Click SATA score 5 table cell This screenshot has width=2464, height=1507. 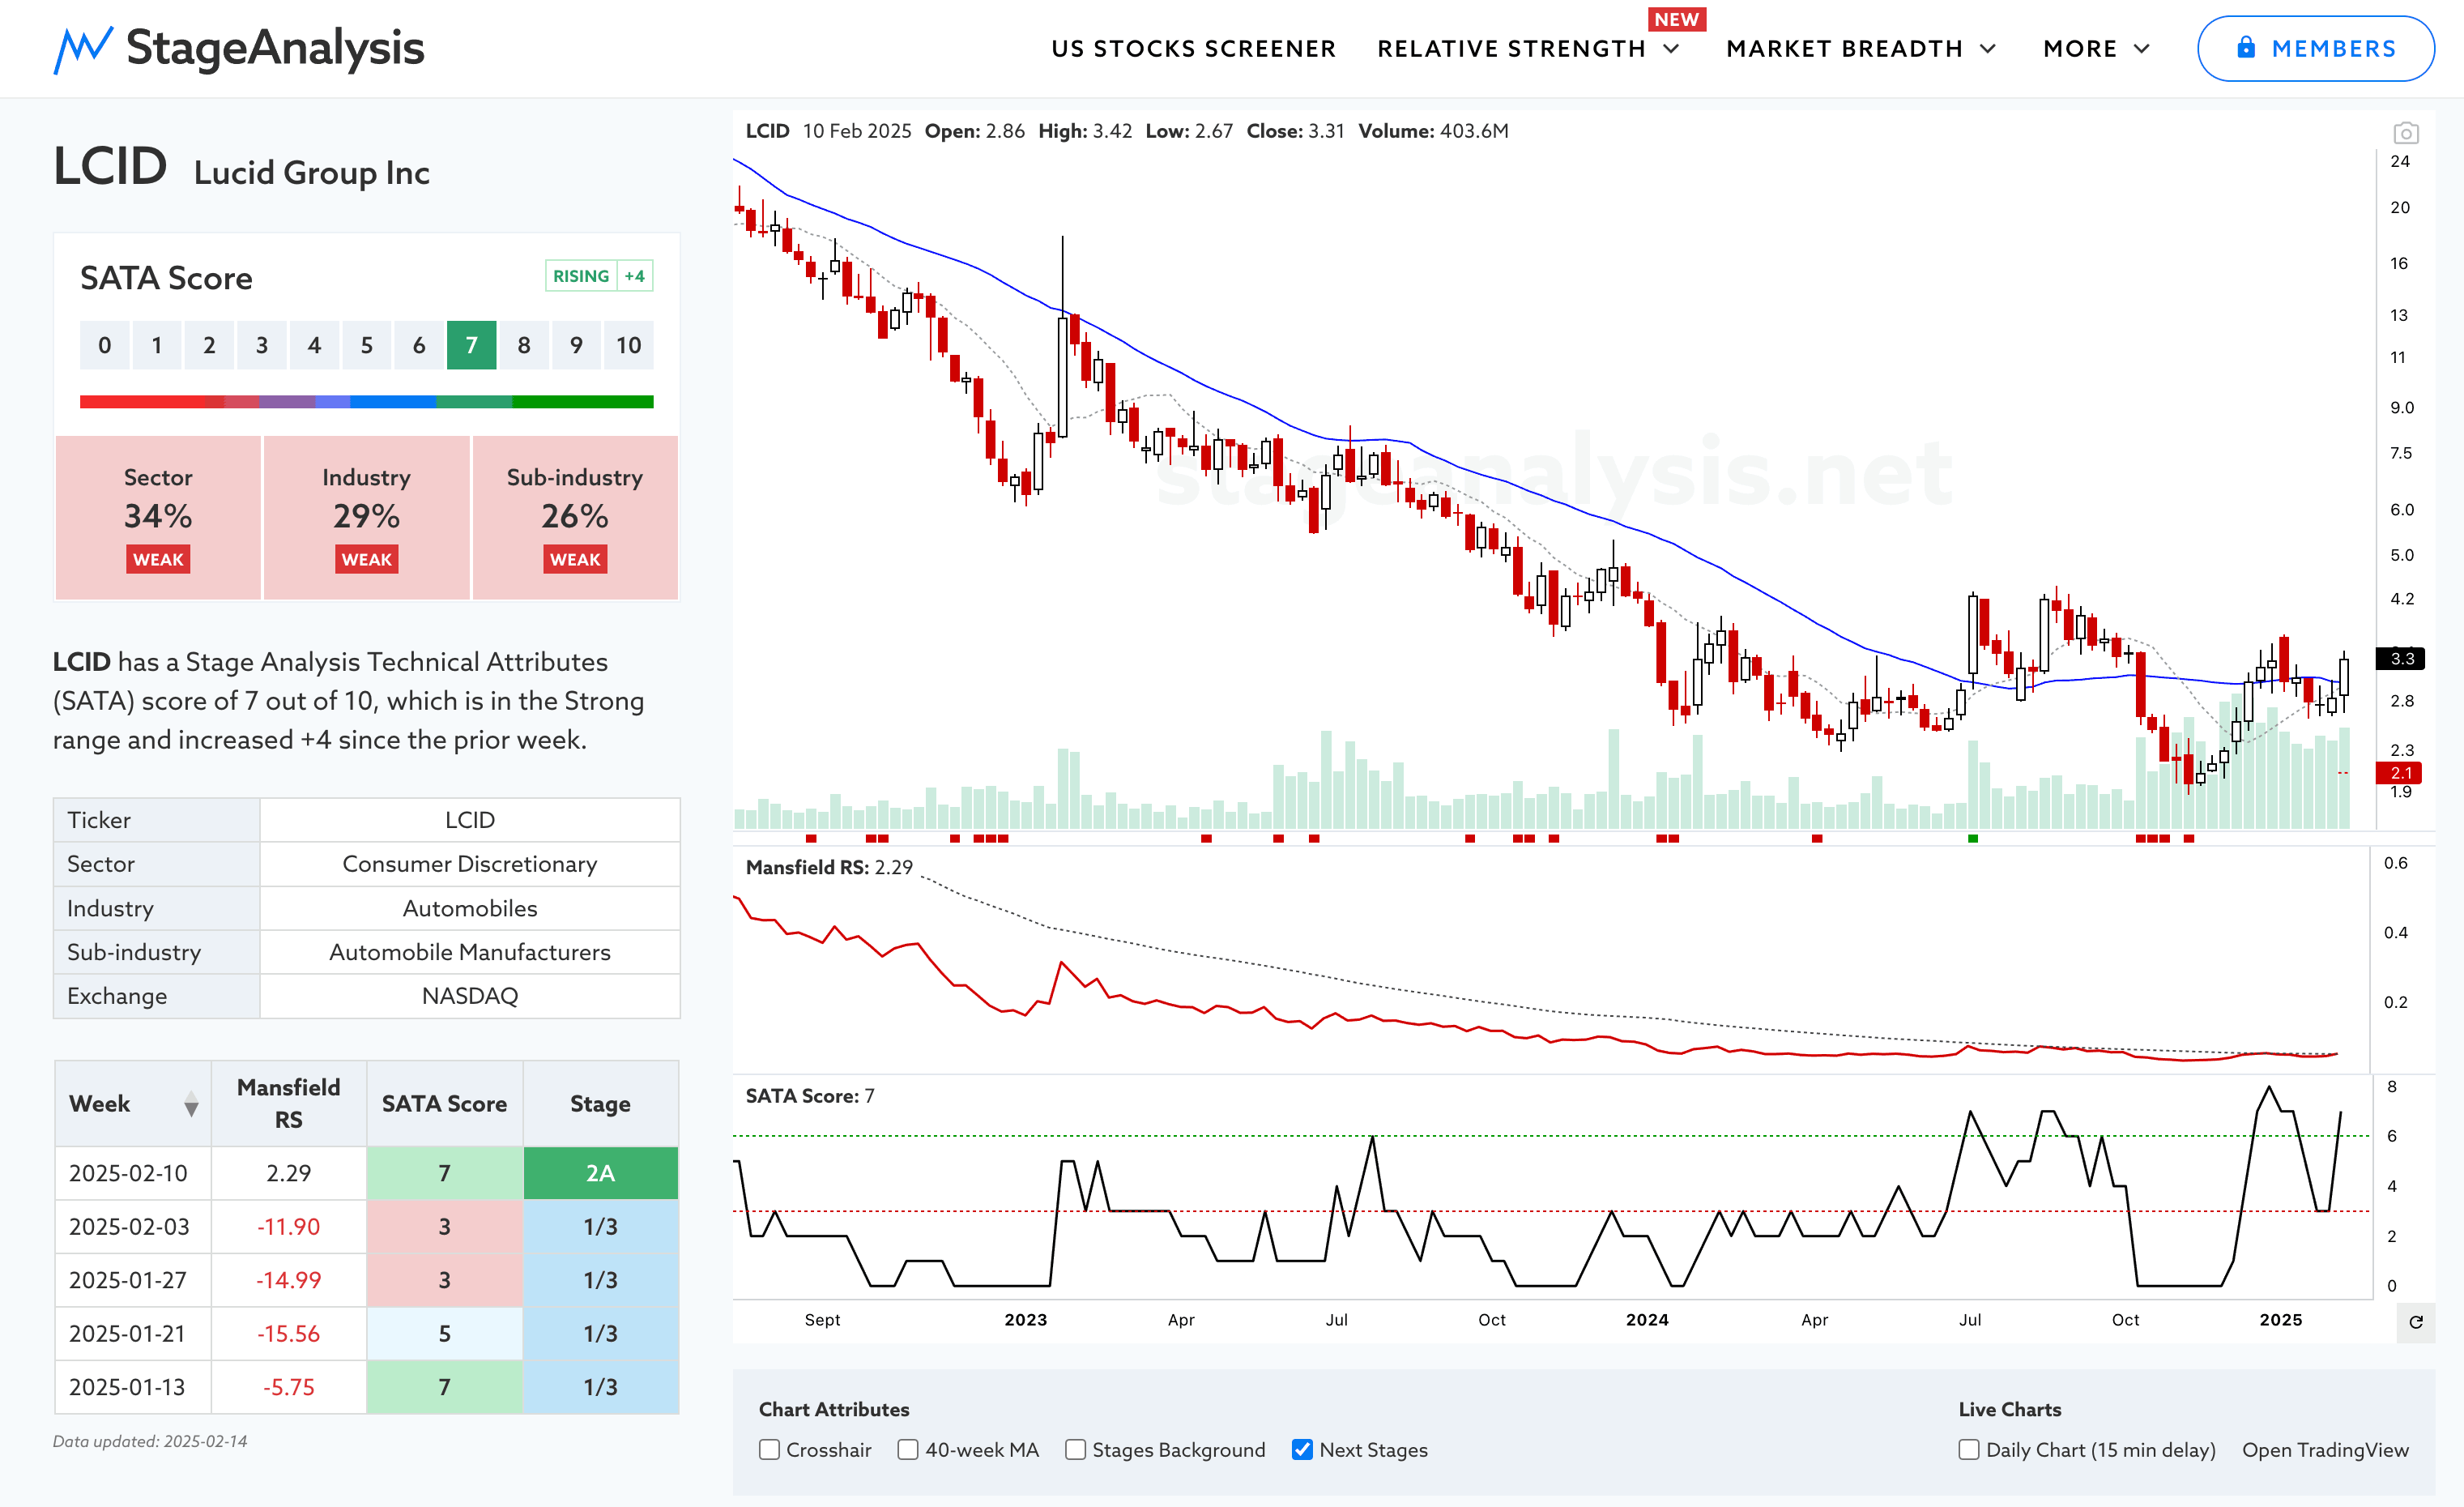pos(444,1334)
